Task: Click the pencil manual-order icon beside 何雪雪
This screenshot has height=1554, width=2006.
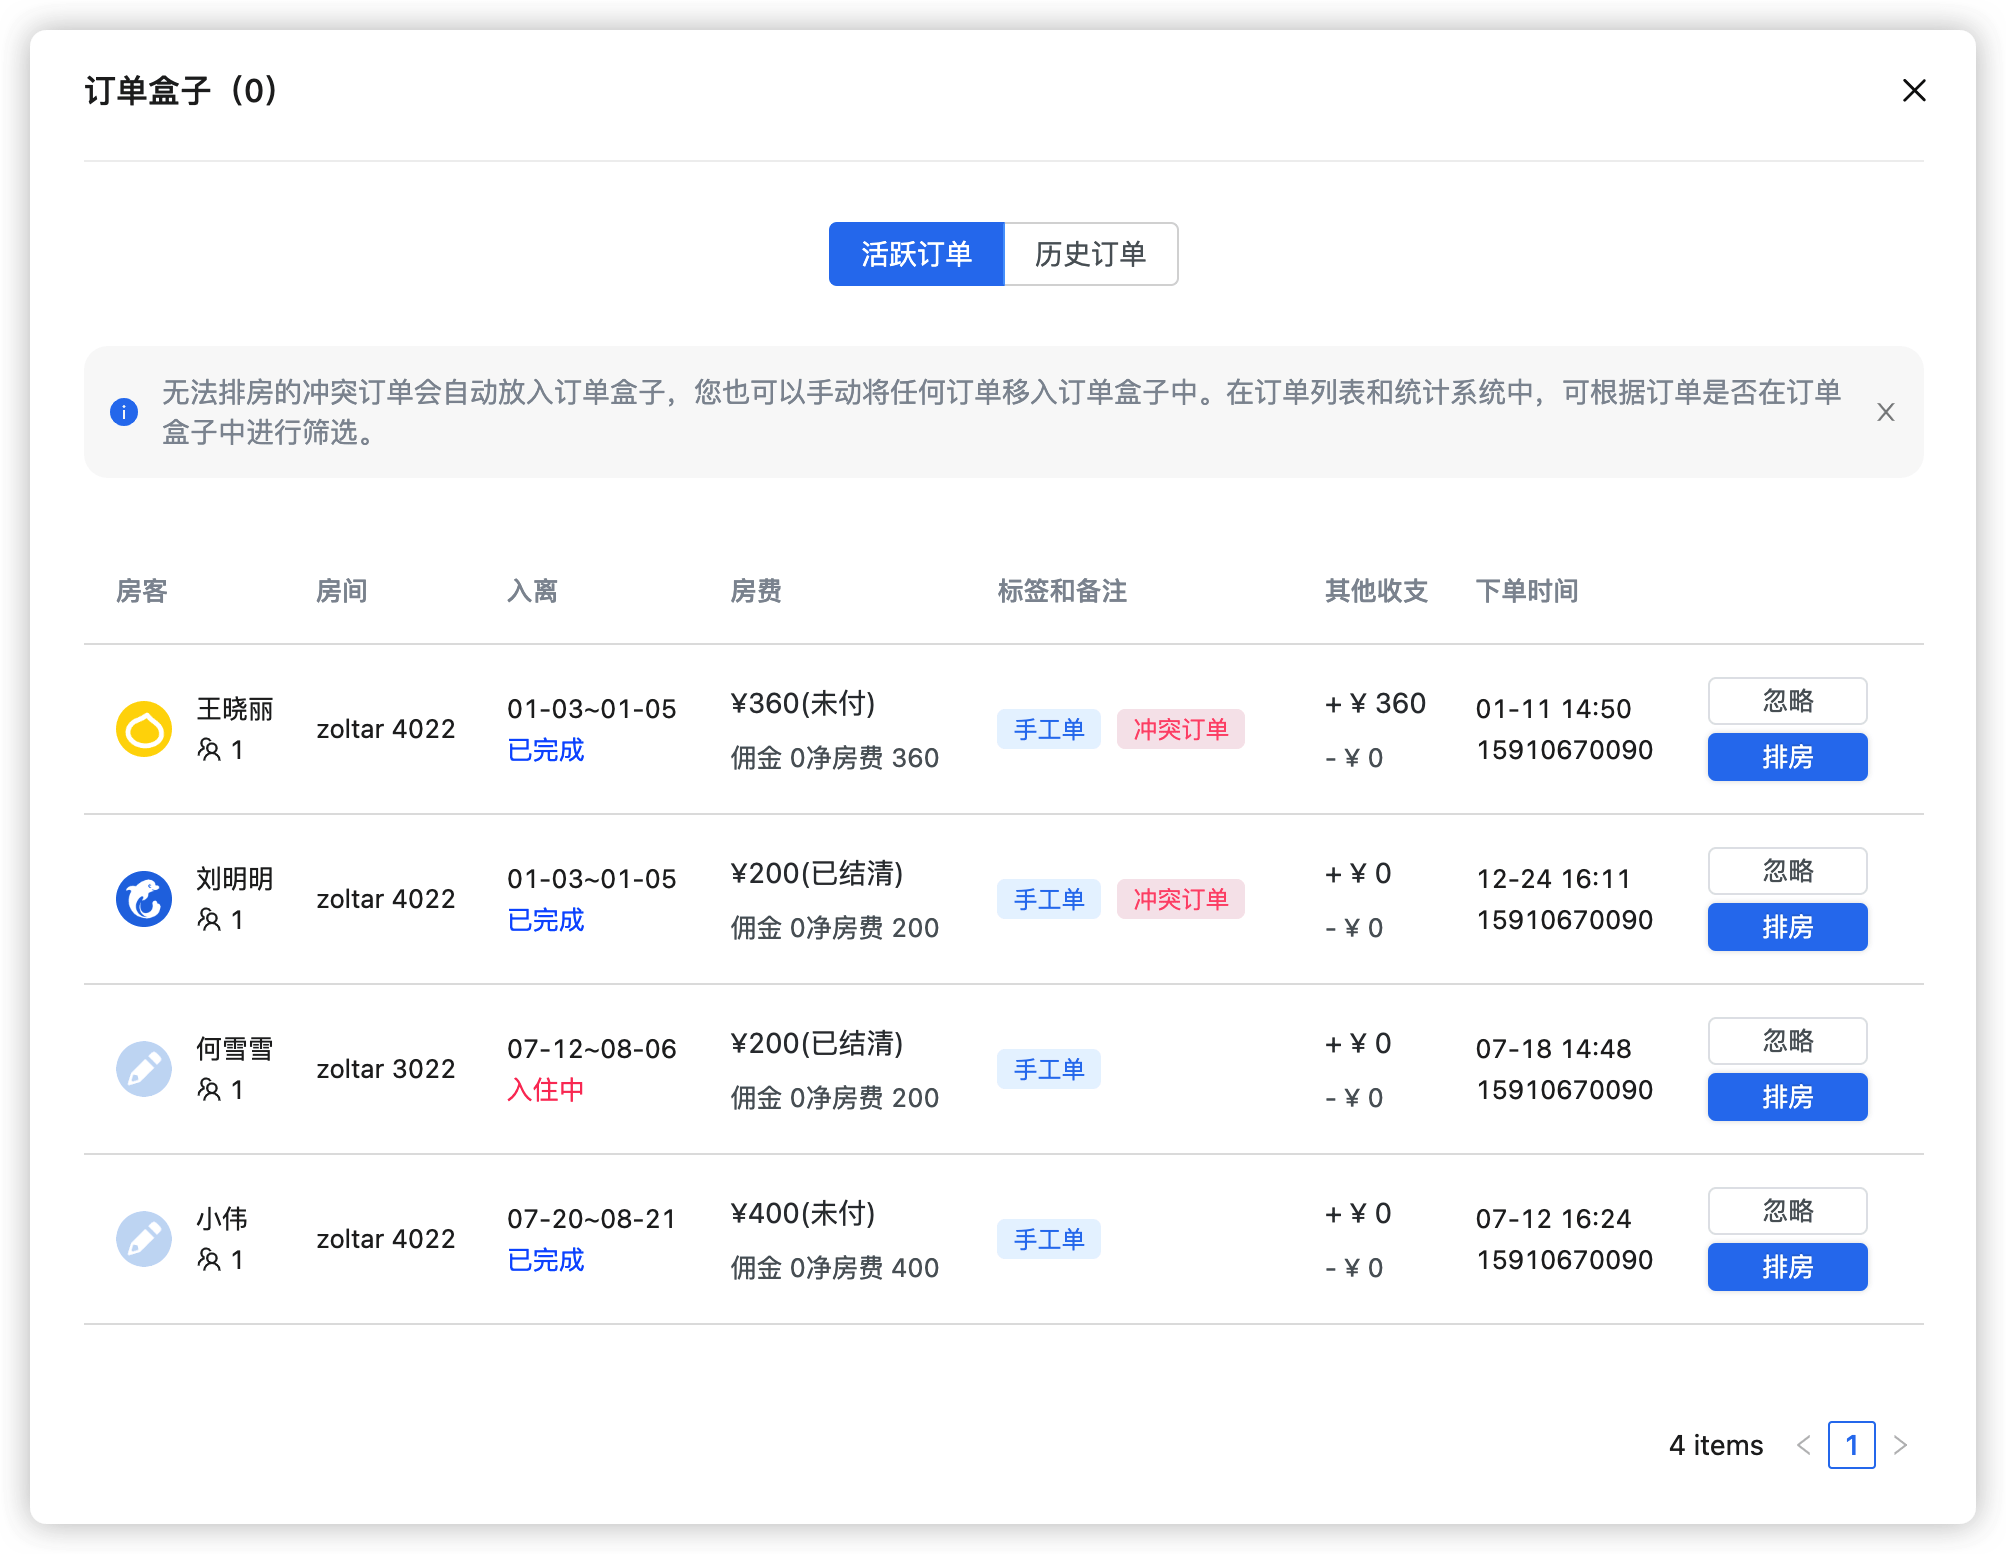Action: 144,1069
